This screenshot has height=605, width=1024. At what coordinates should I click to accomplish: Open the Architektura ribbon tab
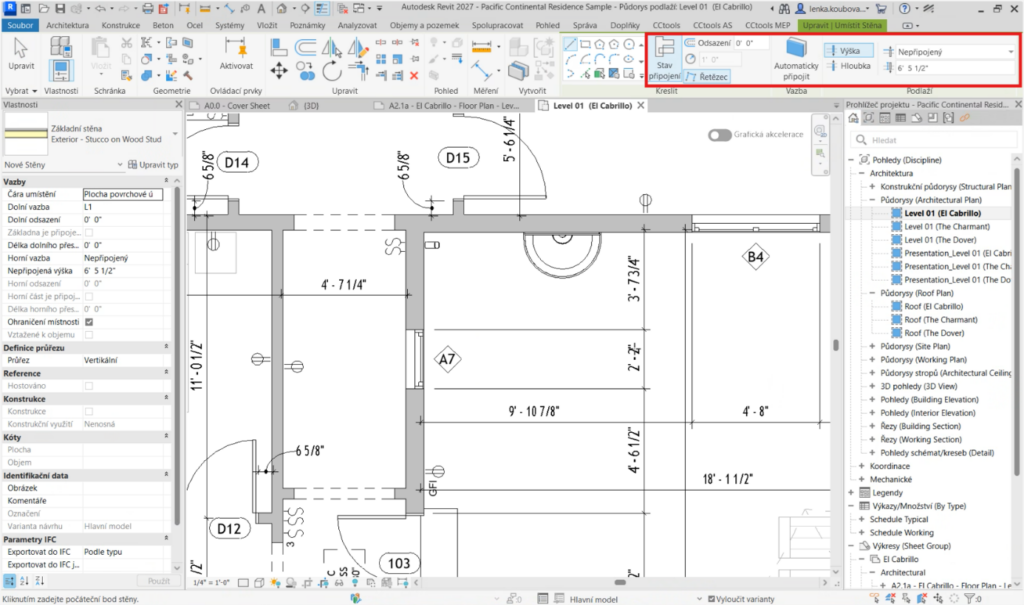click(x=67, y=23)
